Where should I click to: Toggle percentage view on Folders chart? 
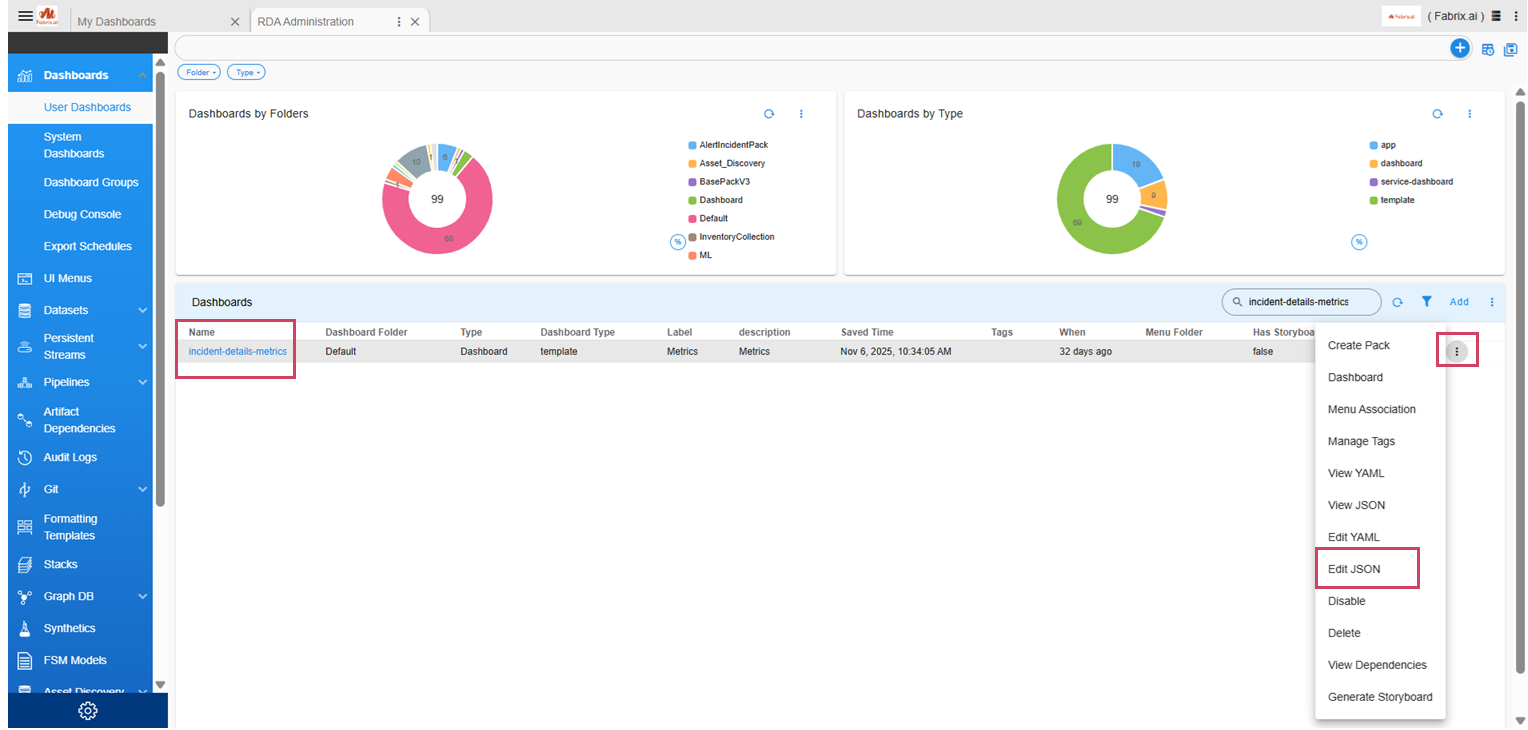tap(677, 242)
